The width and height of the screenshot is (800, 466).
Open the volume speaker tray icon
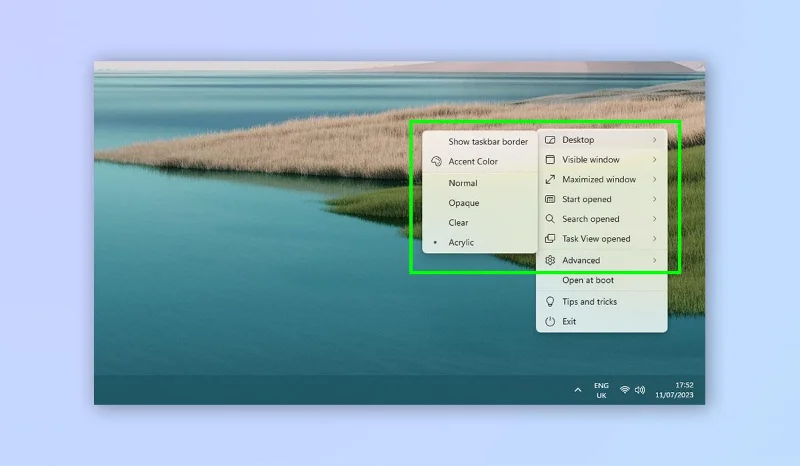(640, 390)
